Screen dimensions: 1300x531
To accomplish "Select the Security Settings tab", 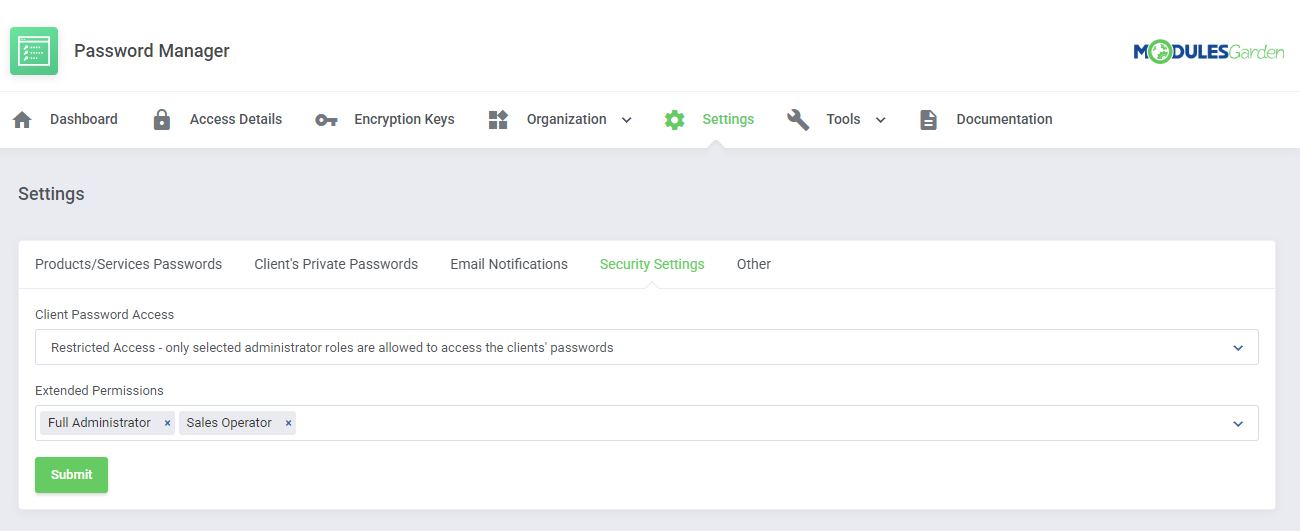I will coord(652,264).
